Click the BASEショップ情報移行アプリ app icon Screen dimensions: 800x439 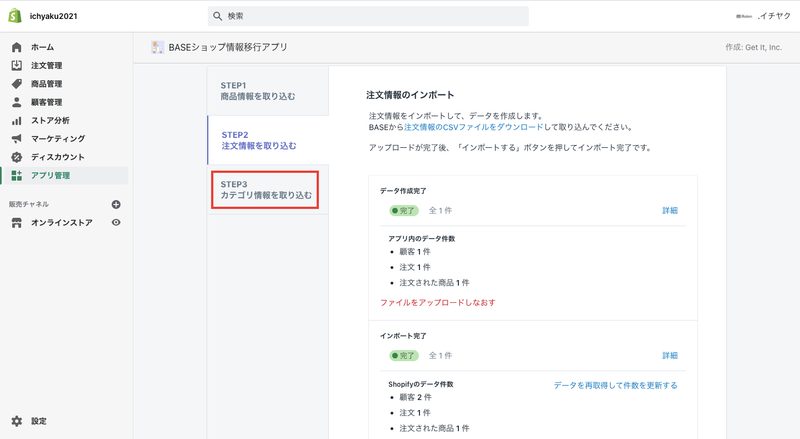(158, 47)
